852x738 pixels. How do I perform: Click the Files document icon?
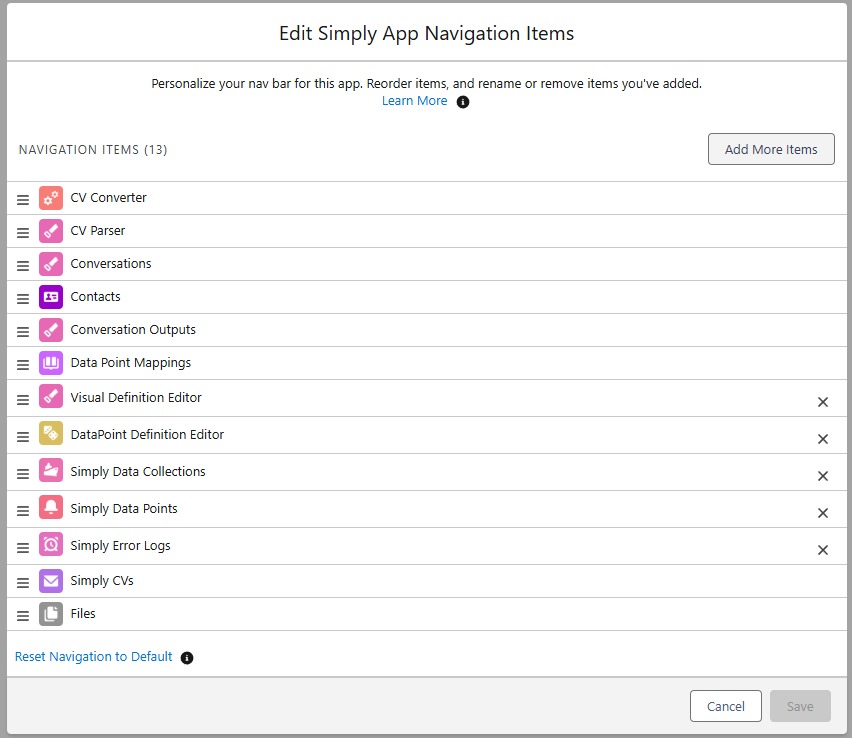50,614
